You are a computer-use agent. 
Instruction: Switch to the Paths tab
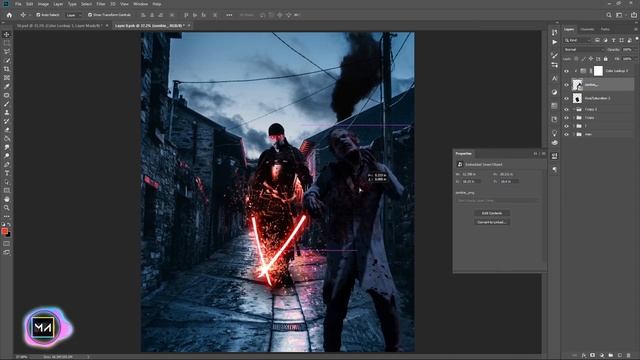605,29
